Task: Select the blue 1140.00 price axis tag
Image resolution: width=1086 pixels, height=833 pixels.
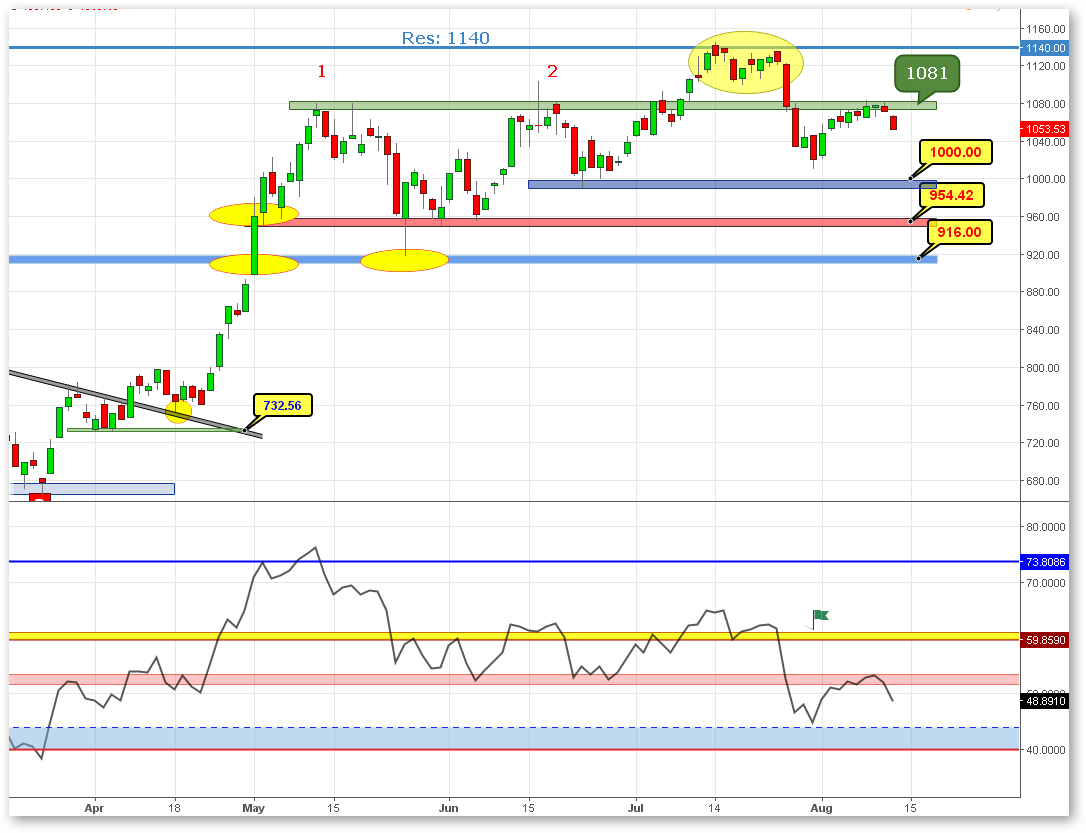Action: [1045, 48]
